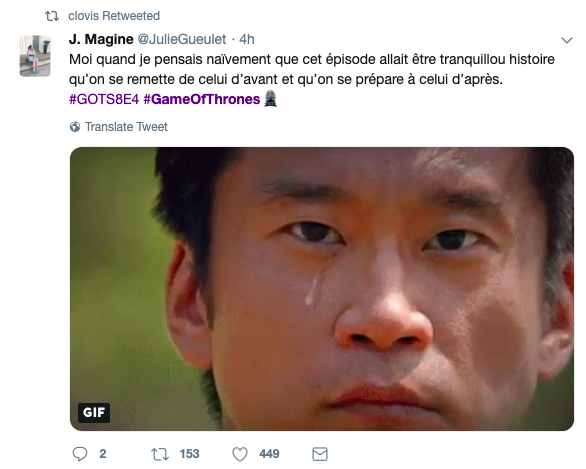Screen dimensions: 586x469
Task: Open J. Magine's profile avatar
Action: pyautogui.click(x=35, y=56)
